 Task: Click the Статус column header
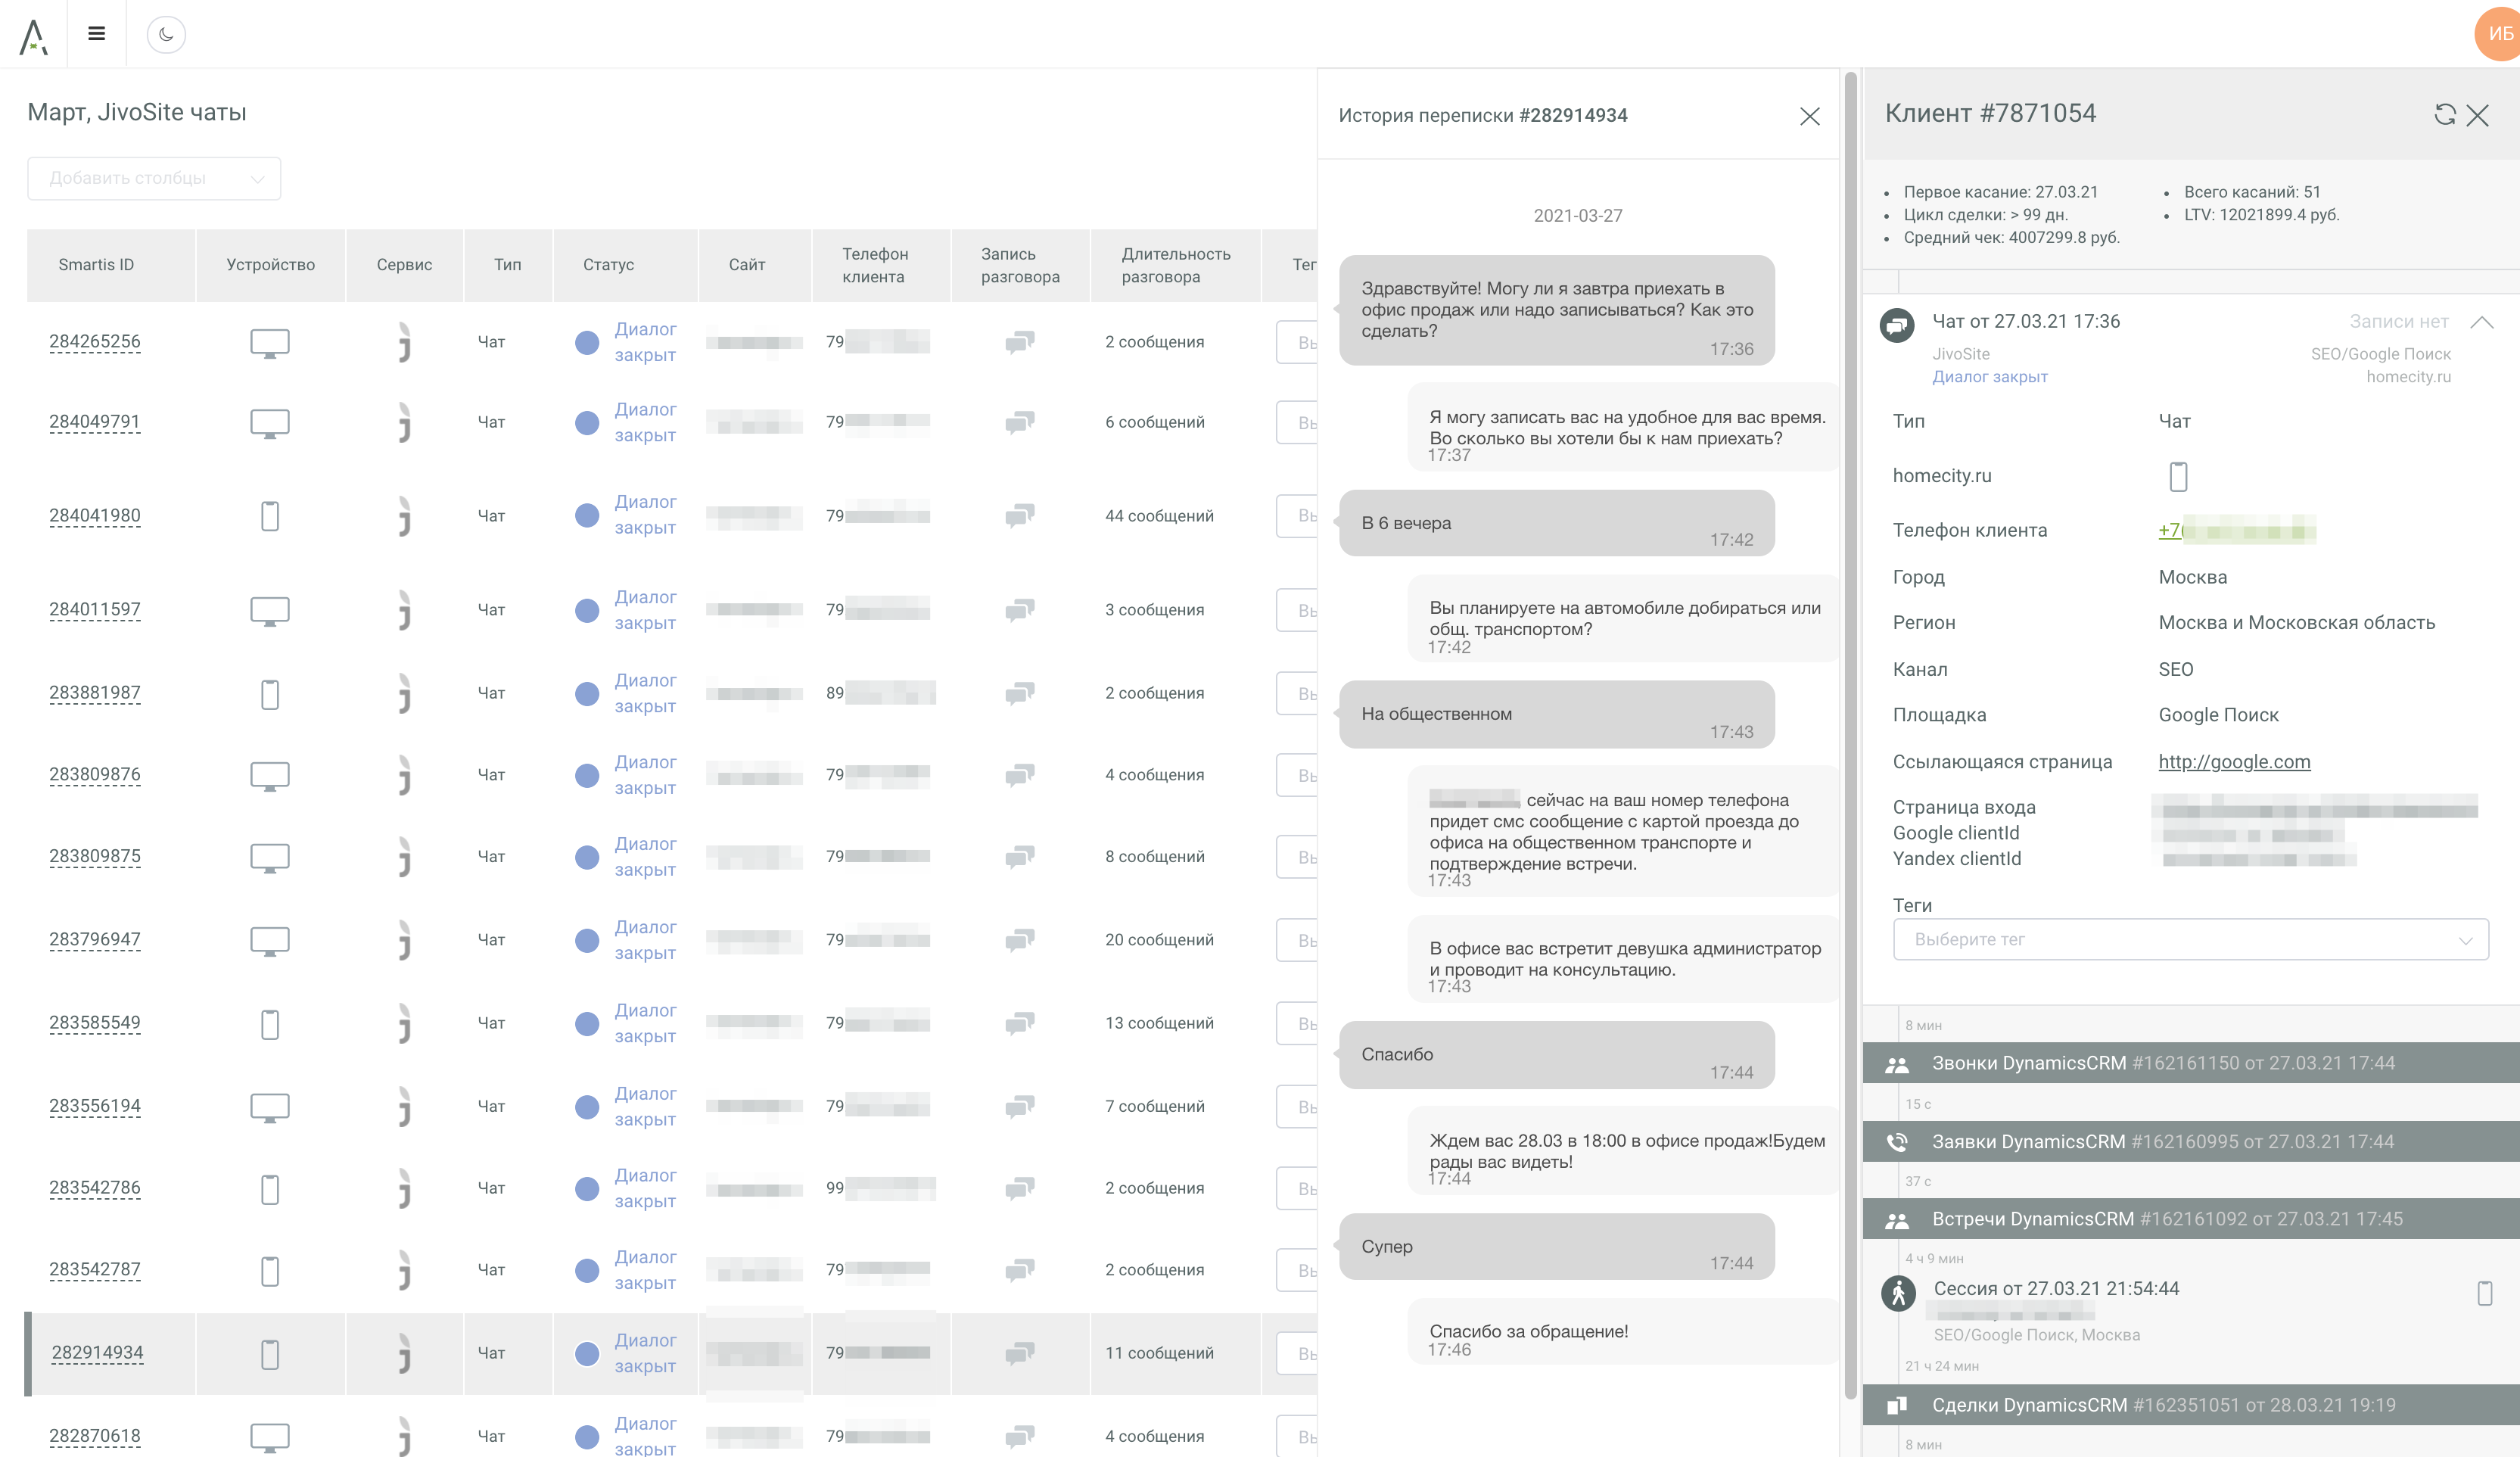coord(608,265)
